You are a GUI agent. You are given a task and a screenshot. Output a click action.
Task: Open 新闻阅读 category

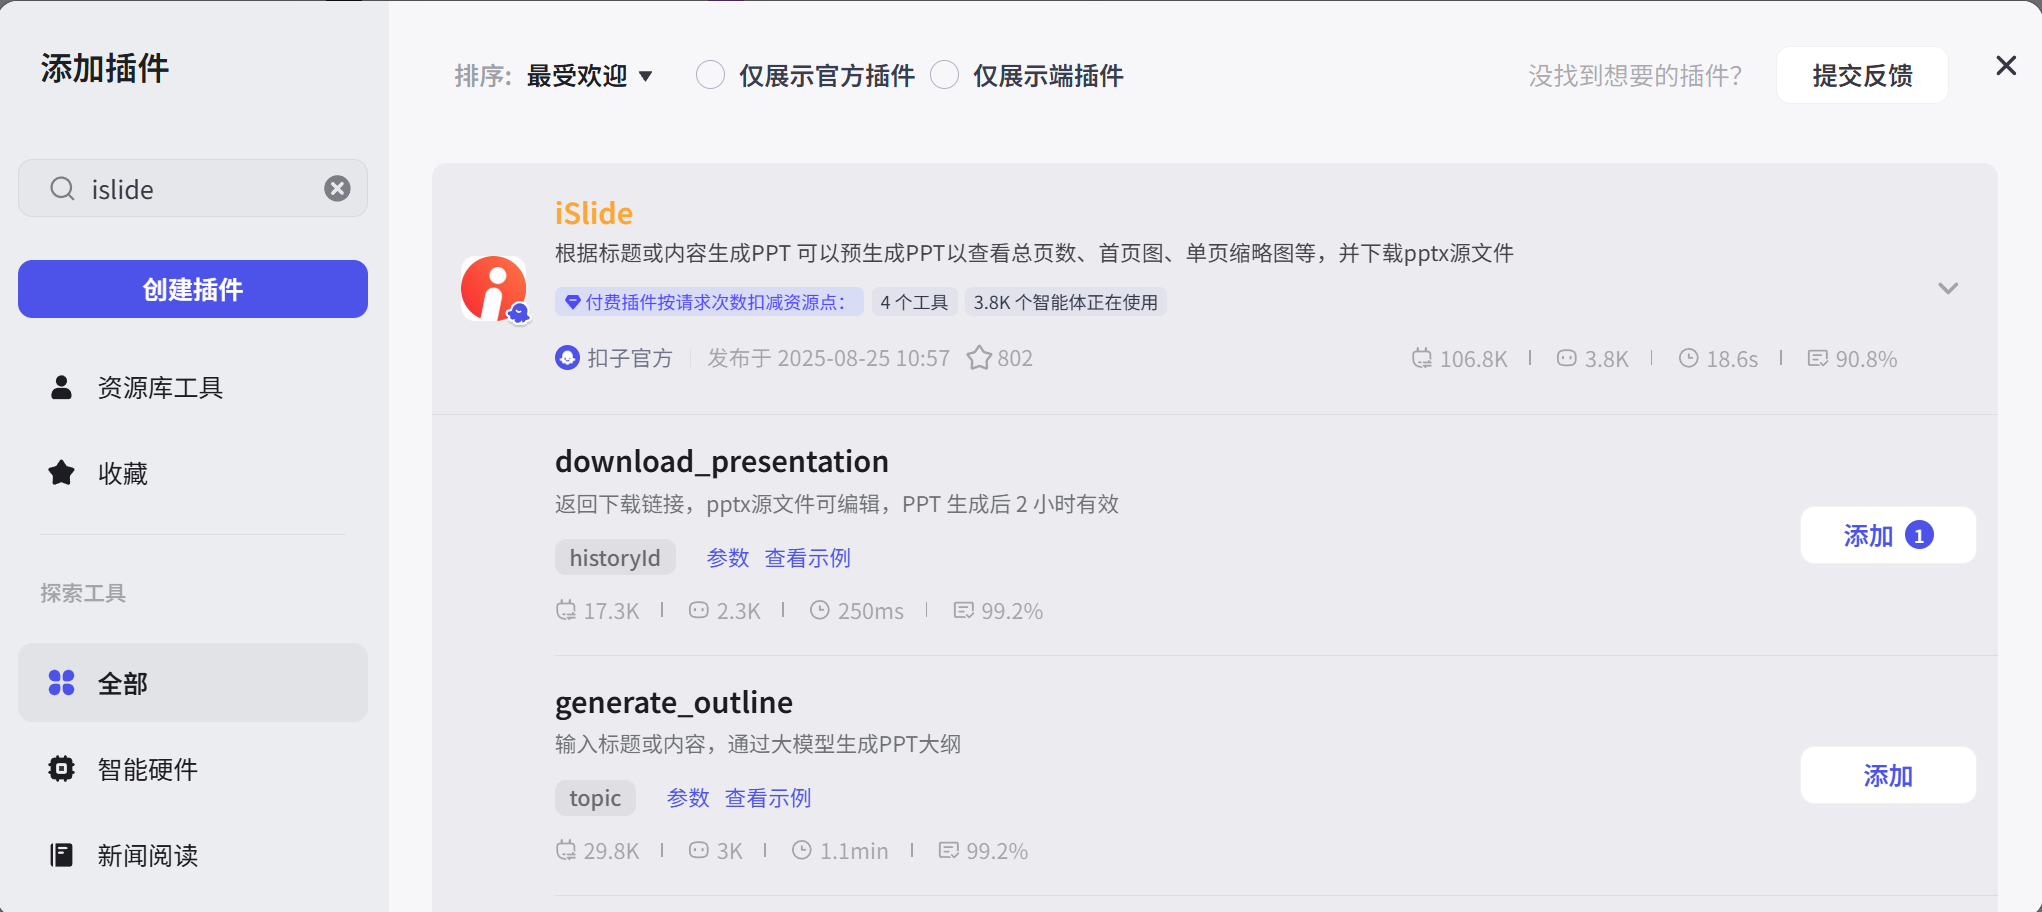(x=147, y=855)
